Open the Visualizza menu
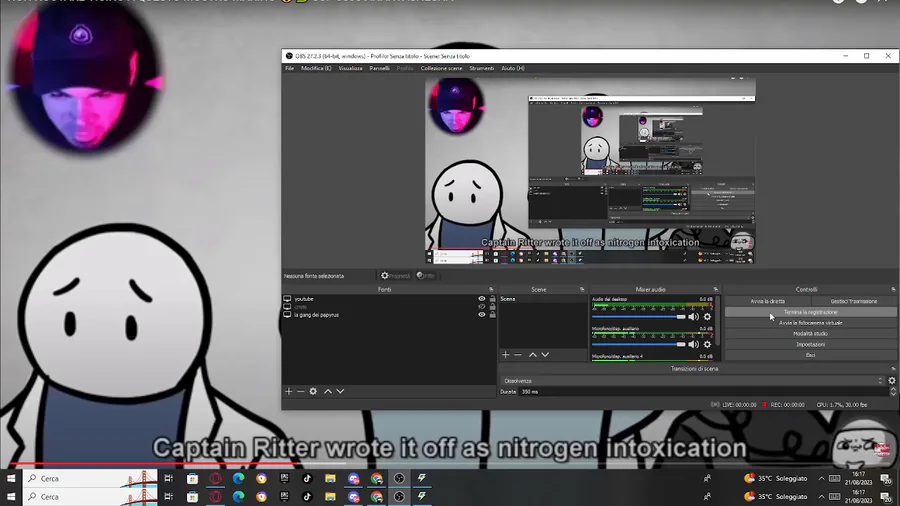900x506 pixels. (x=350, y=68)
